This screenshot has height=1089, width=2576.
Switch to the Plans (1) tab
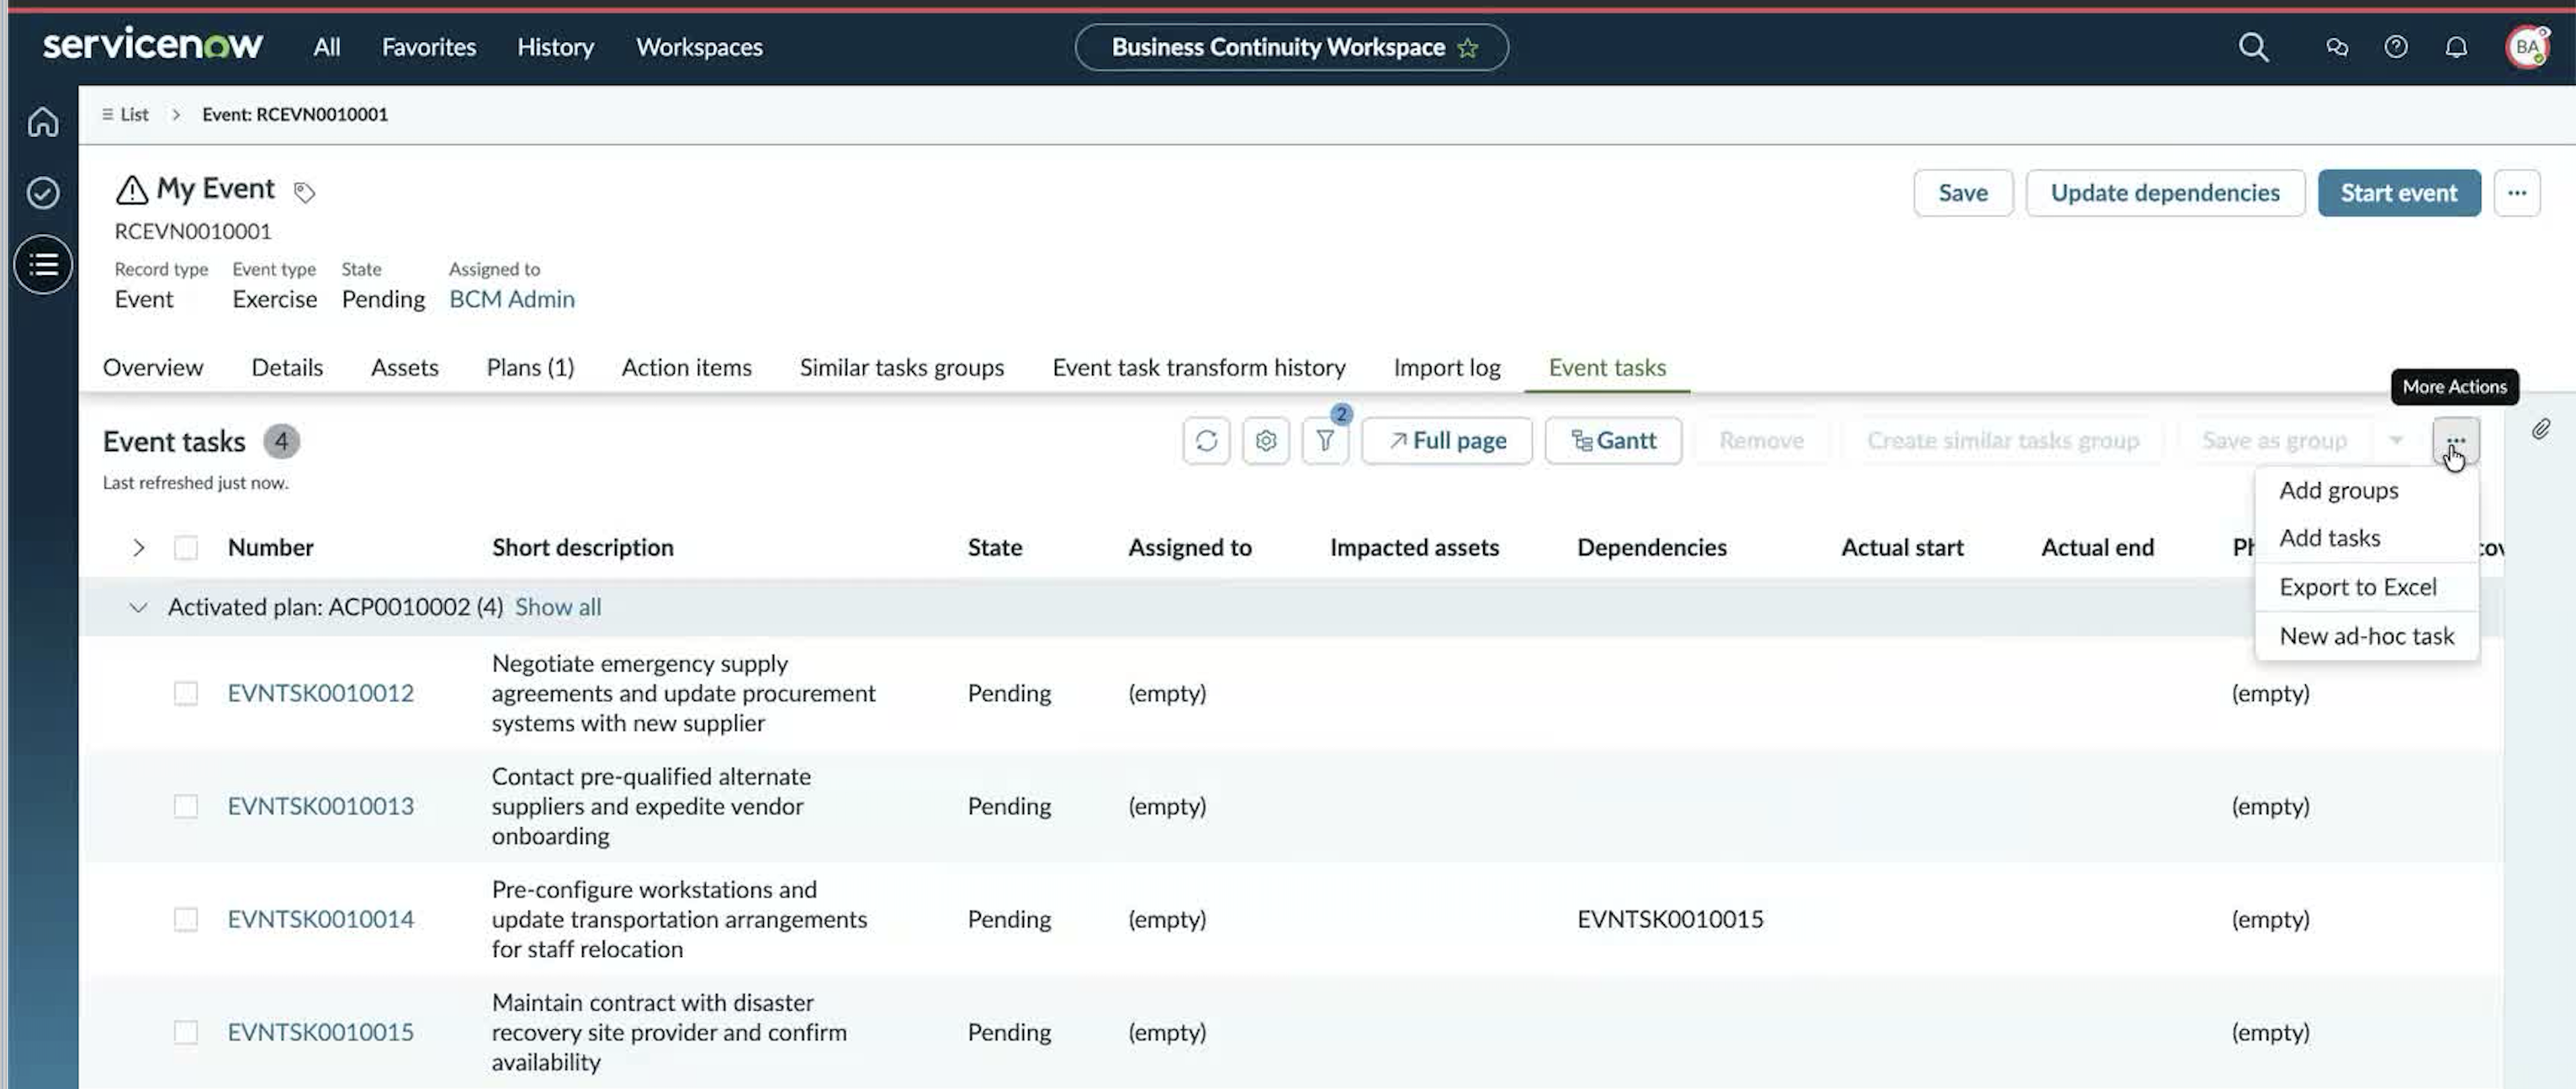coord(530,368)
